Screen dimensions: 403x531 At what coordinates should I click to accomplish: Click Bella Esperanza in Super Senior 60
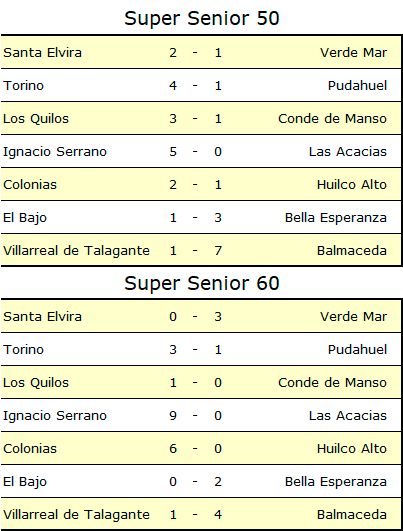tap(336, 482)
